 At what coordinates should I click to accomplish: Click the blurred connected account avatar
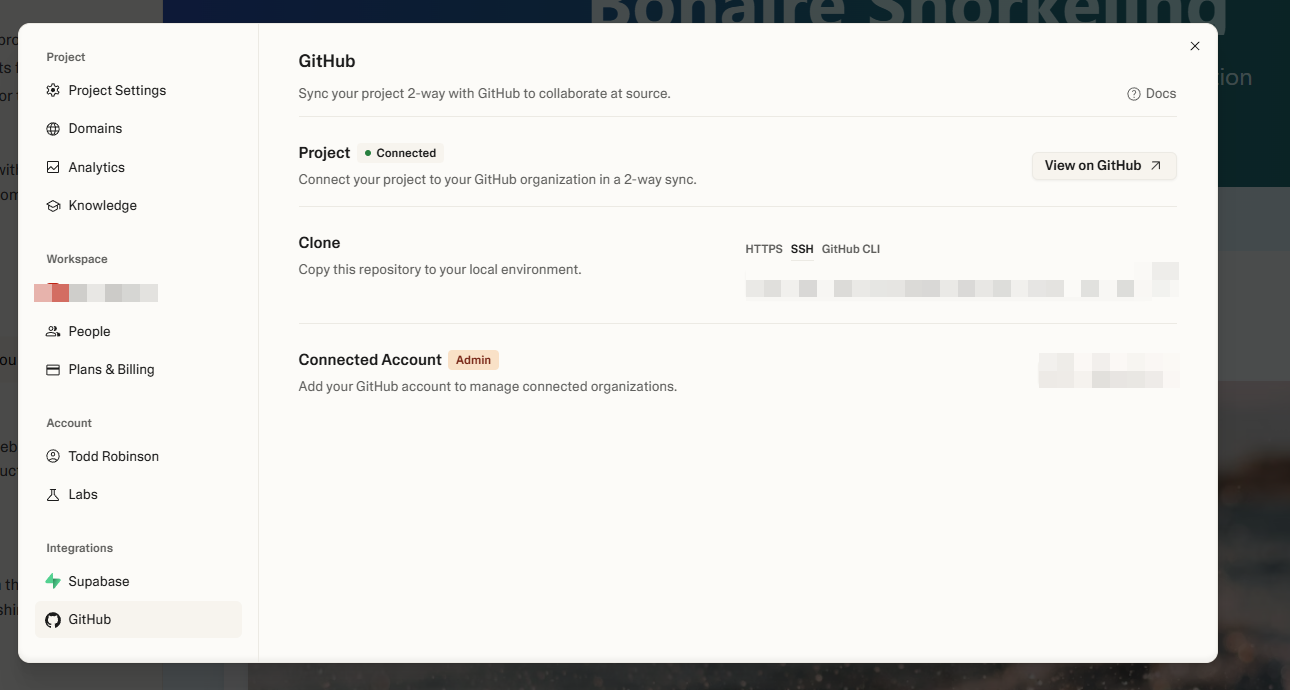(1108, 371)
